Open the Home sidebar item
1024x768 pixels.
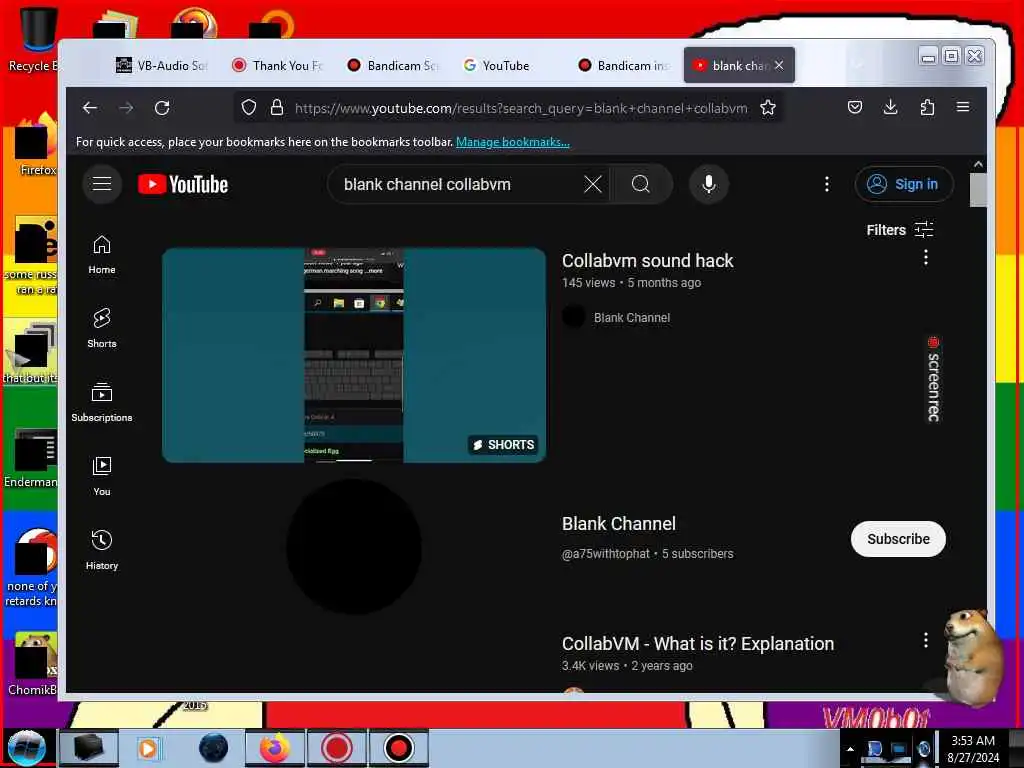(102, 255)
